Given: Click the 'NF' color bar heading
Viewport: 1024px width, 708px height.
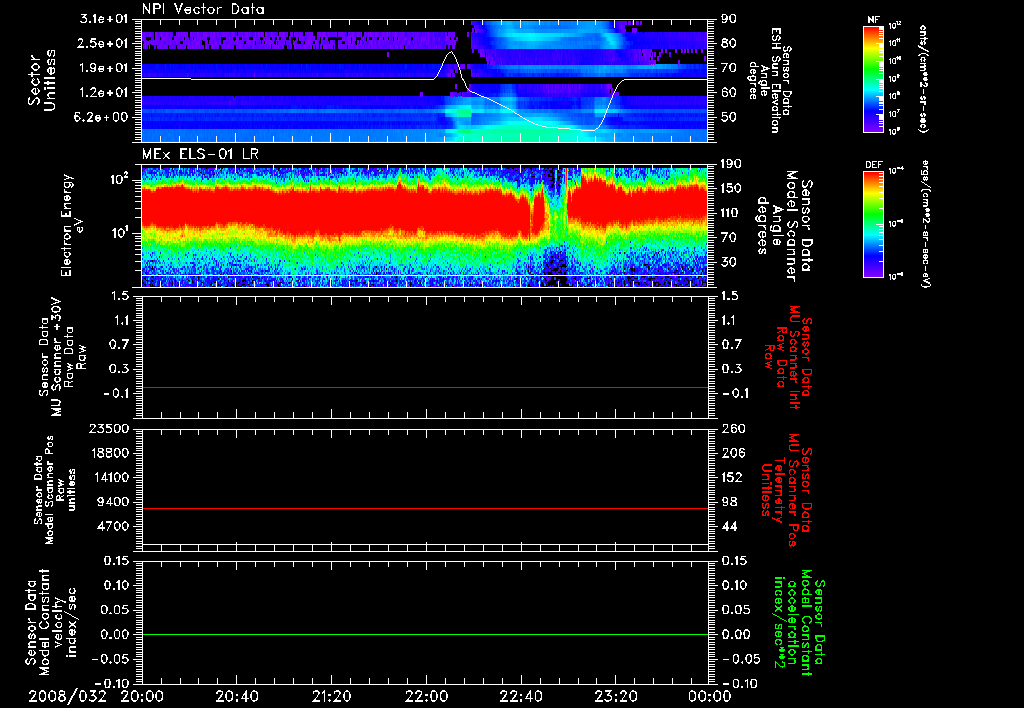Looking at the screenshot, I should [873, 20].
